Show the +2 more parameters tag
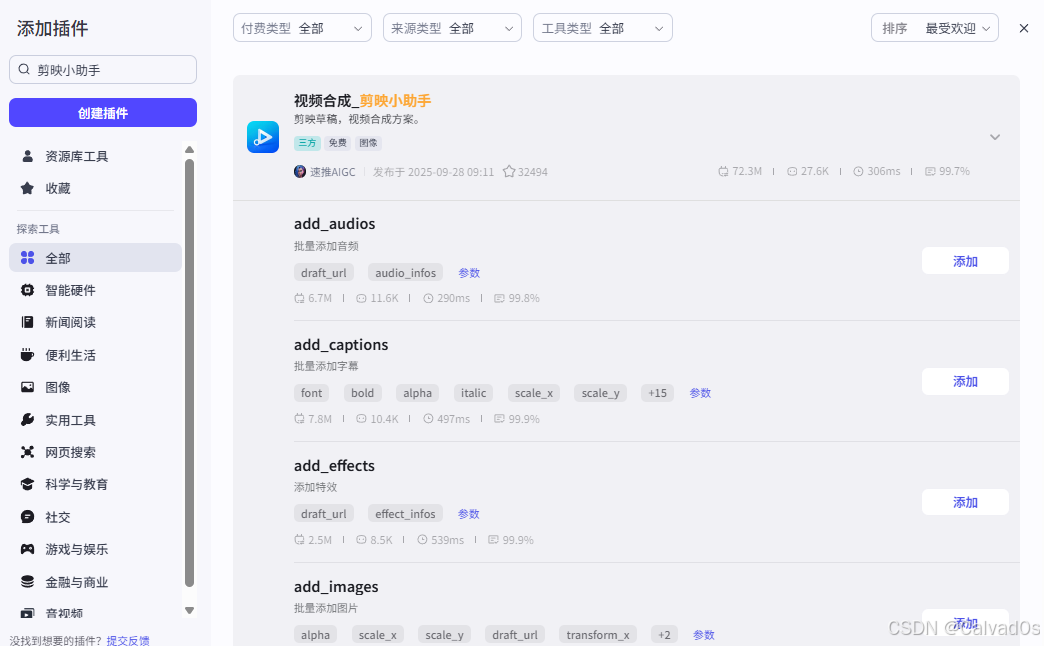The width and height of the screenshot is (1044, 646). tap(664, 635)
